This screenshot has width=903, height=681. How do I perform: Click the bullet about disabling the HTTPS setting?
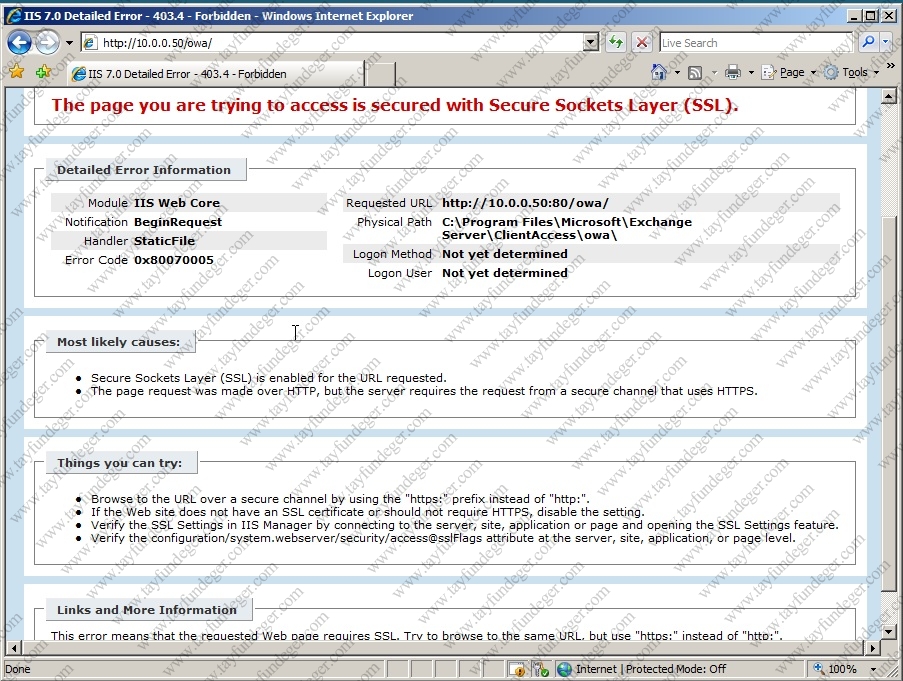coord(367,512)
